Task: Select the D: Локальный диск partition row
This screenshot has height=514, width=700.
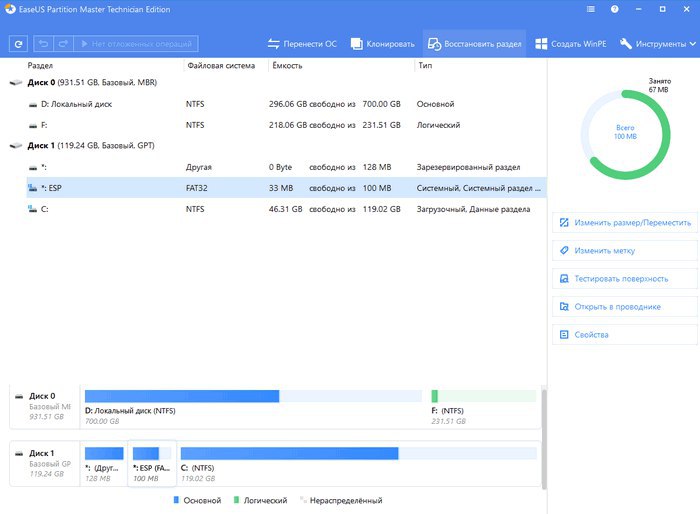Action: tap(286, 104)
